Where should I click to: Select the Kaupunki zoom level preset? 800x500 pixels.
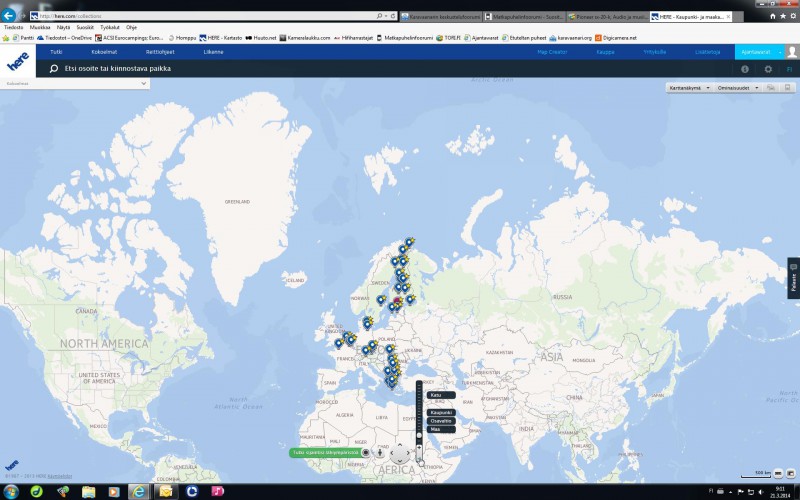point(441,412)
